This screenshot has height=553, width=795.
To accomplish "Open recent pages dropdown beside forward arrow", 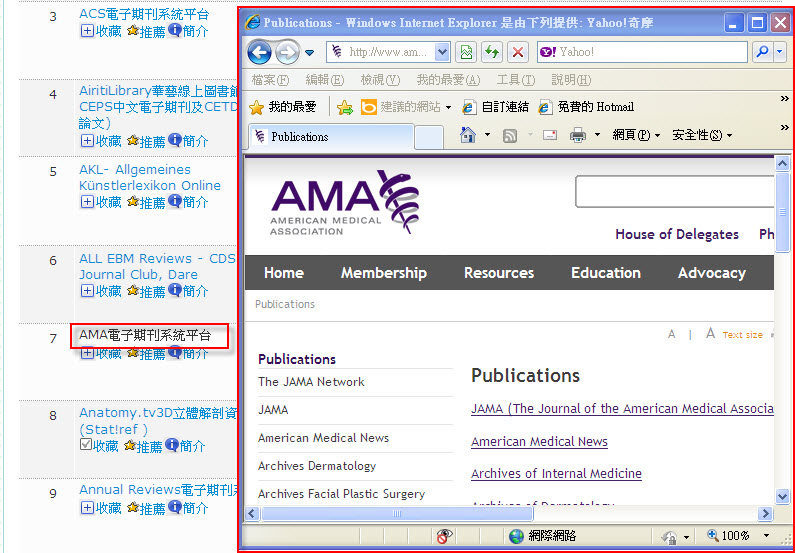I will [309, 53].
